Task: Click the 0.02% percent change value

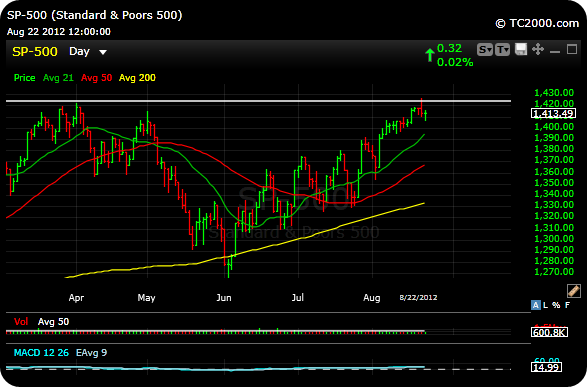Action: coord(455,62)
